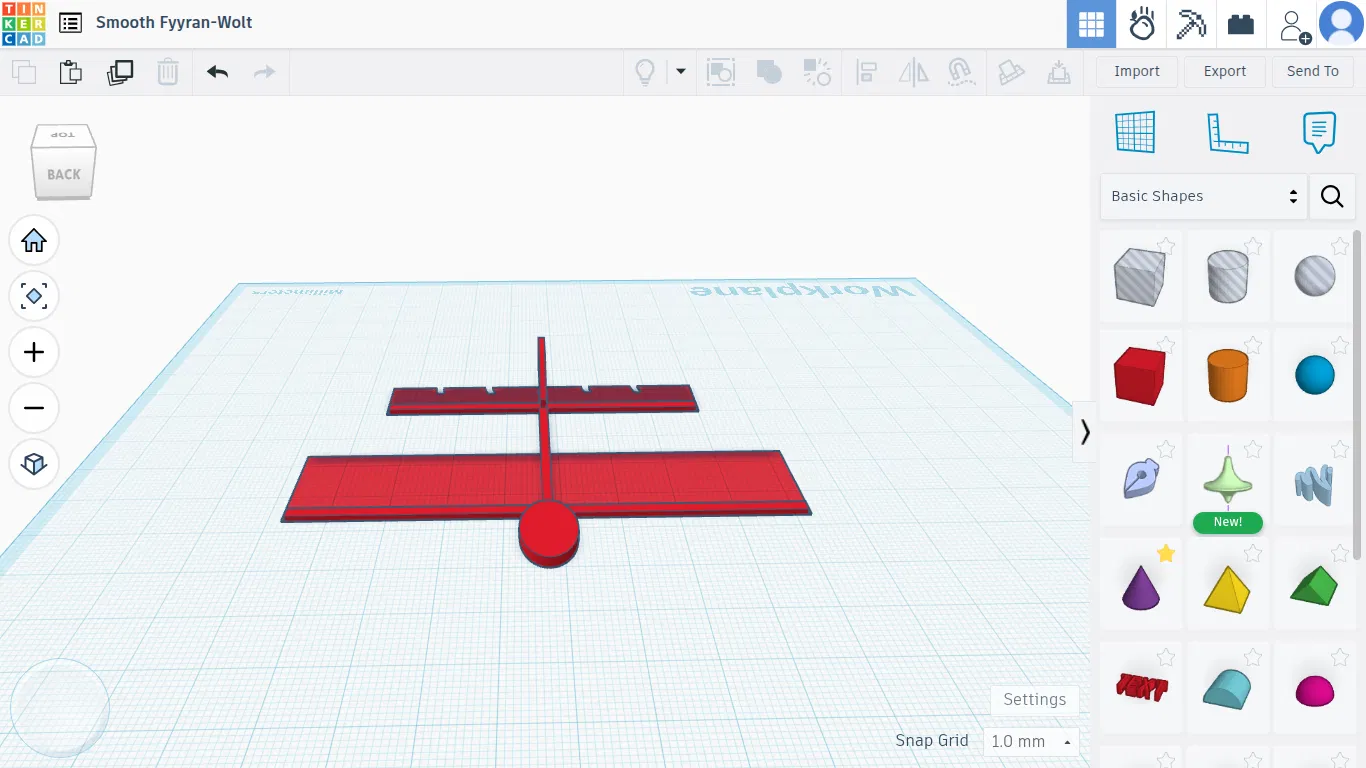Select the green spinning top New shape
Screen dimensions: 1366x768
coord(1228,480)
